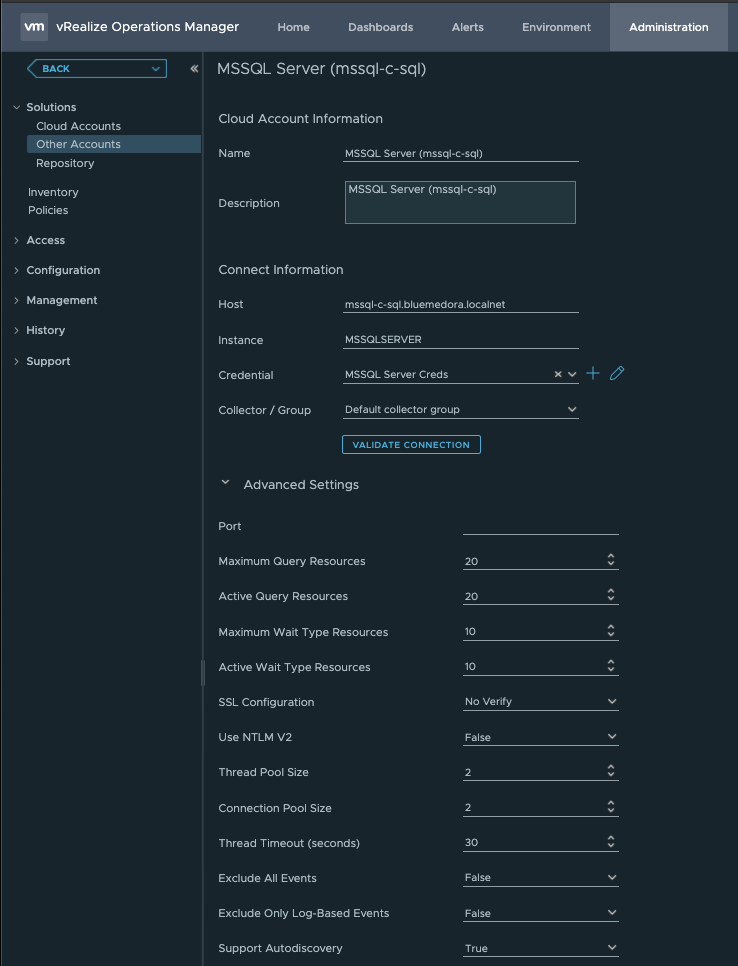This screenshot has height=966, width=738.
Task: Click the edit credential pencil icon
Action: tap(617, 373)
